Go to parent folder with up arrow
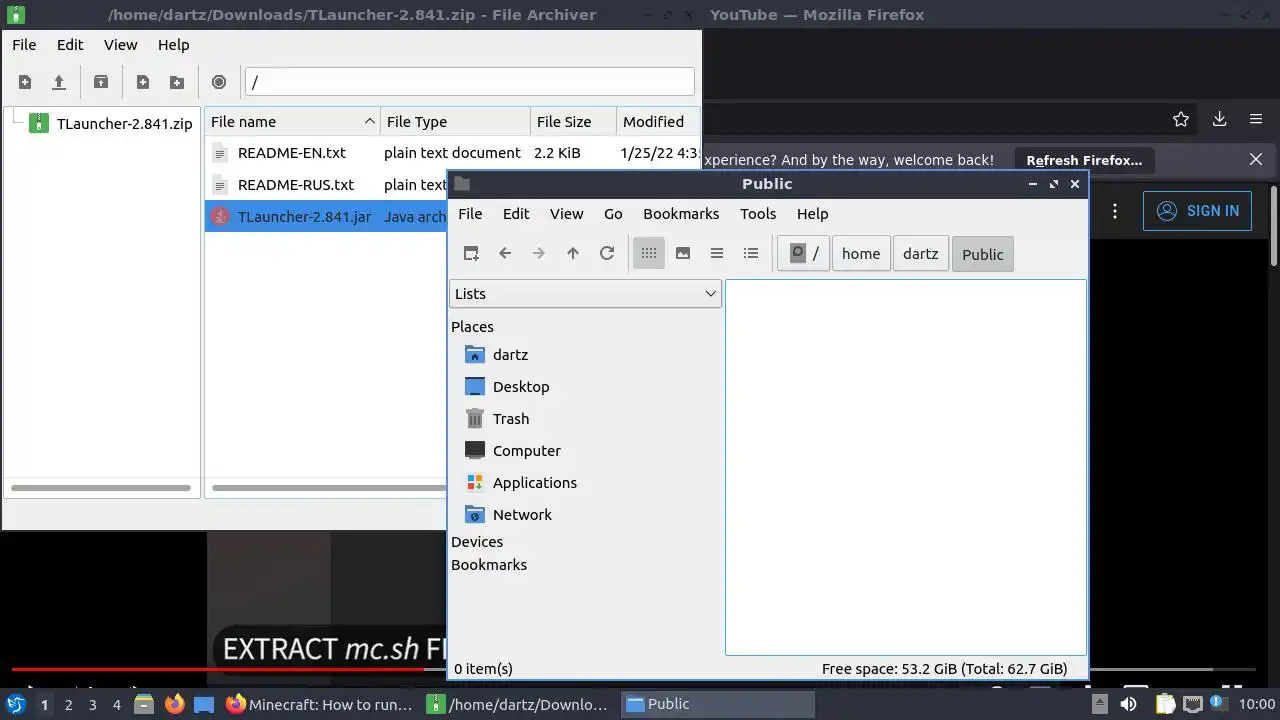Viewport: 1280px width, 720px height. tap(573, 253)
